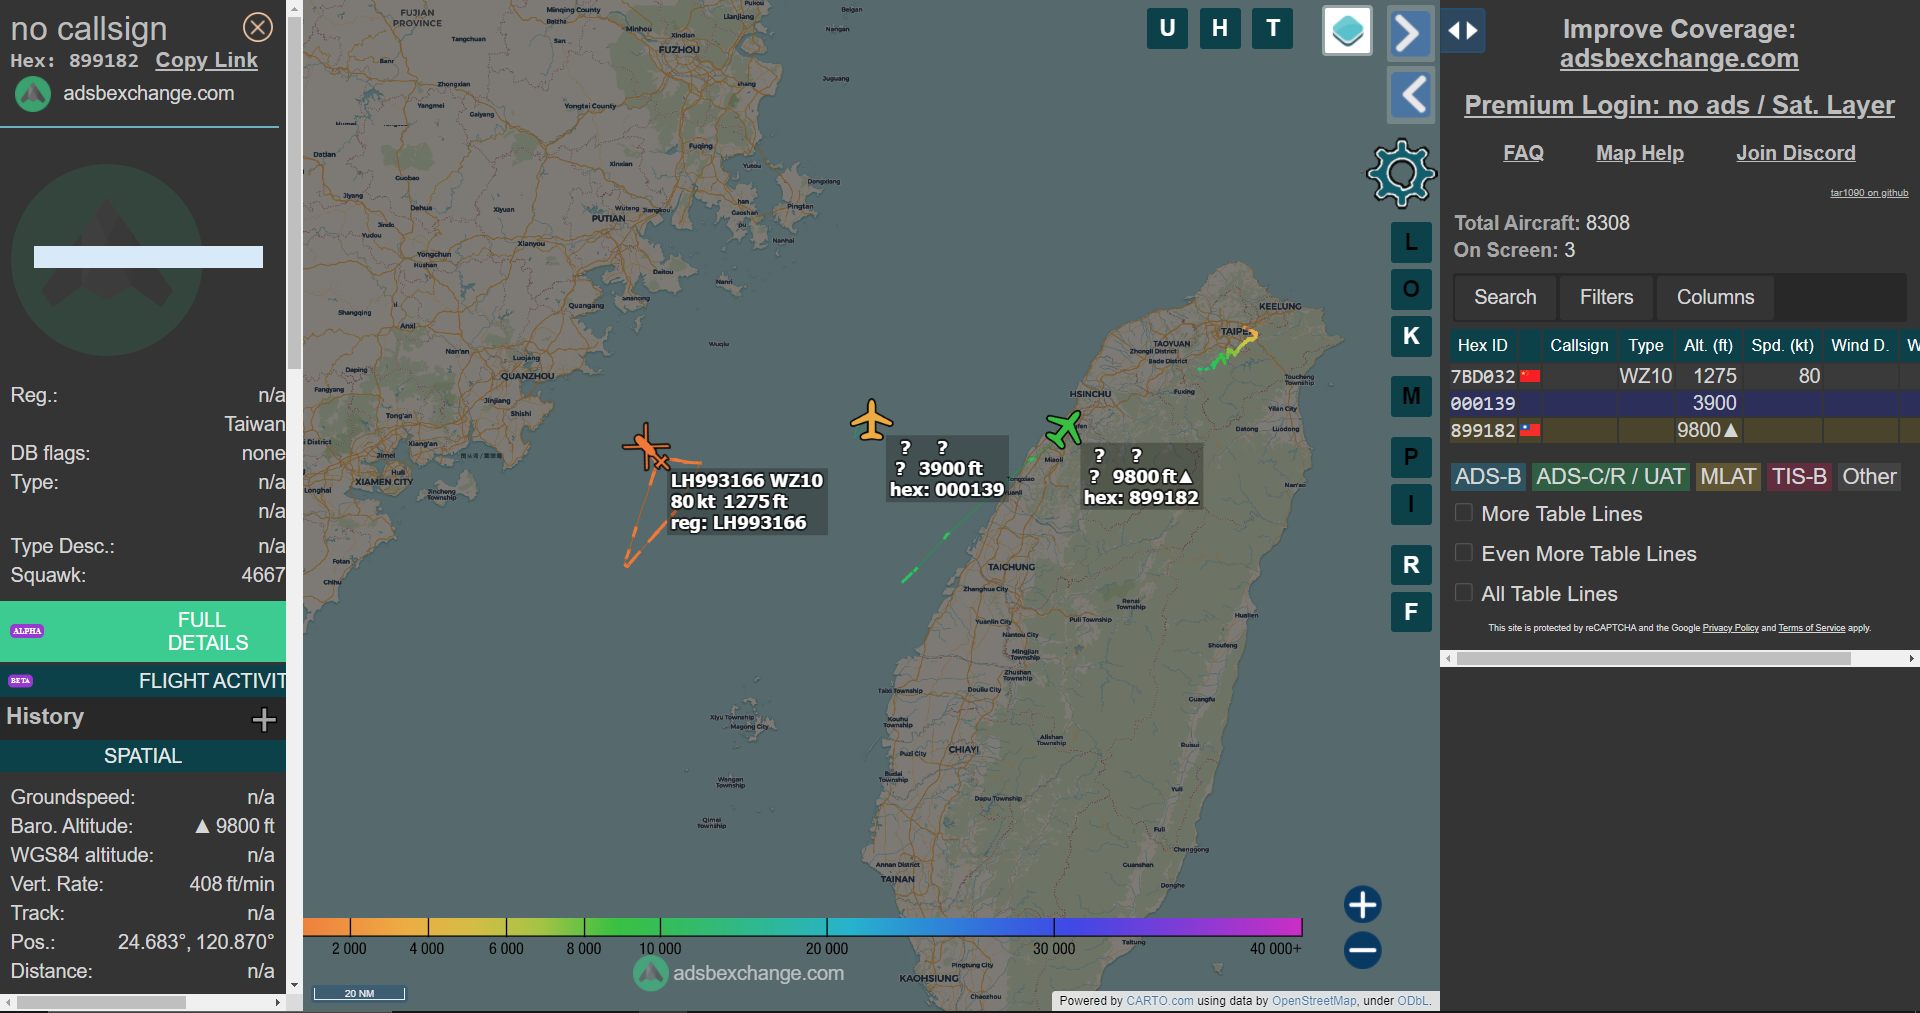Enable All Table Lines checkbox
Image resolution: width=1920 pixels, height=1013 pixels.
[1464, 593]
